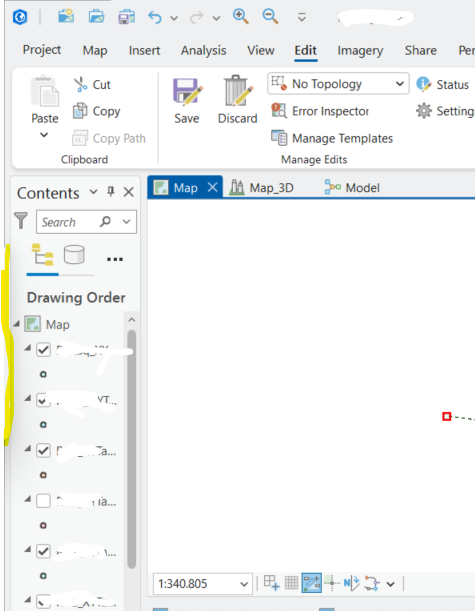The height and width of the screenshot is (611, 475).
Task: Switch to the Imagery ribbon tab
Action: pyautogui.click(x=360, y=50)
